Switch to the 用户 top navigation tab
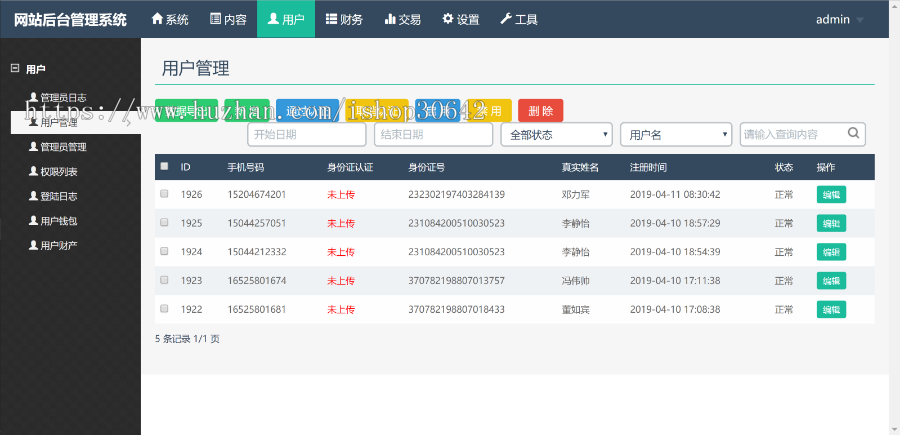Viewport: 900px width, 435px height. [x=286, y=19]
